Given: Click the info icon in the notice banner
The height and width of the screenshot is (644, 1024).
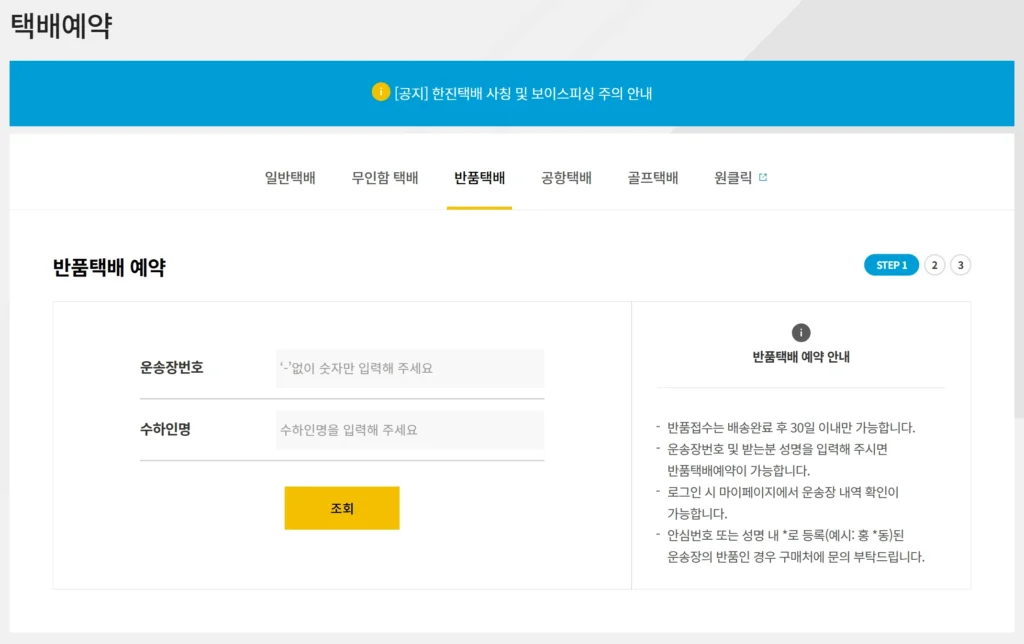Looking at the screenshot, I should tap(380, 92).
